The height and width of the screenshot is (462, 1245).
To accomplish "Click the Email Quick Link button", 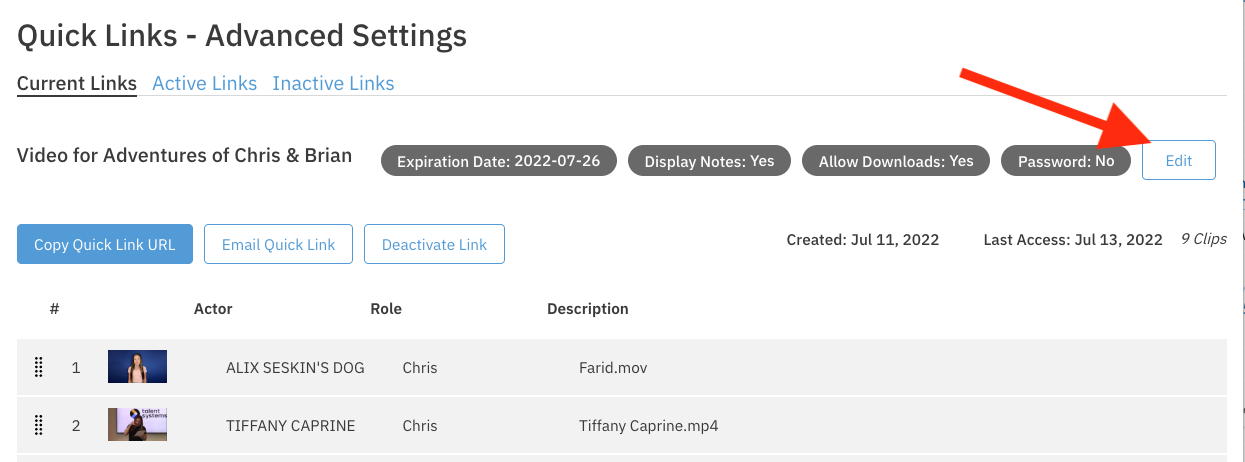I will (x=279, y=244).
